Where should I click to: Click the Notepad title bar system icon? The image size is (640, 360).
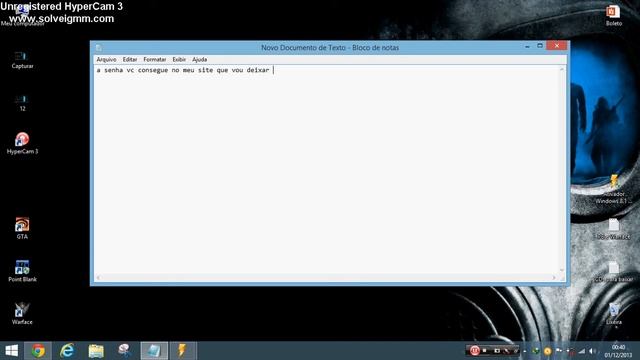coord(99,48)
